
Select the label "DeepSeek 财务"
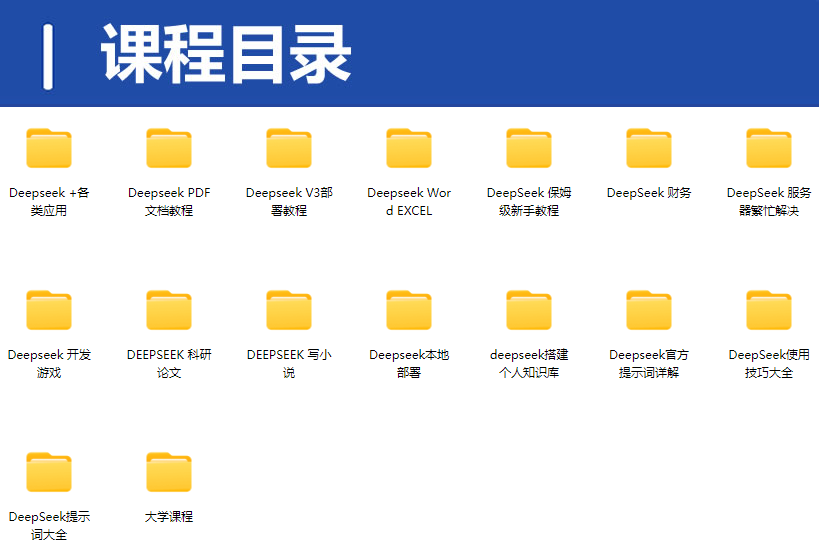coord(649,193)
